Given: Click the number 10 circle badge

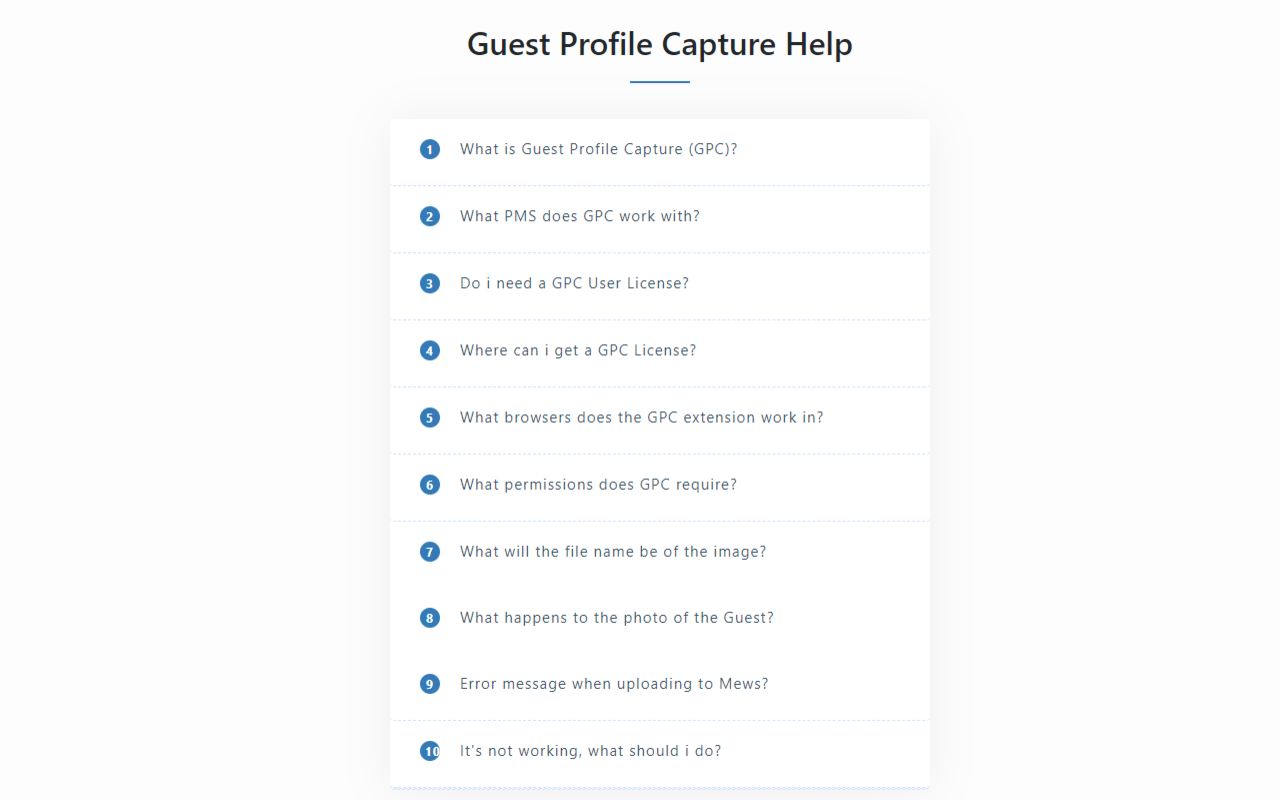Looking at the screenshot, I should pyautogui.click(x=430, y=751).
